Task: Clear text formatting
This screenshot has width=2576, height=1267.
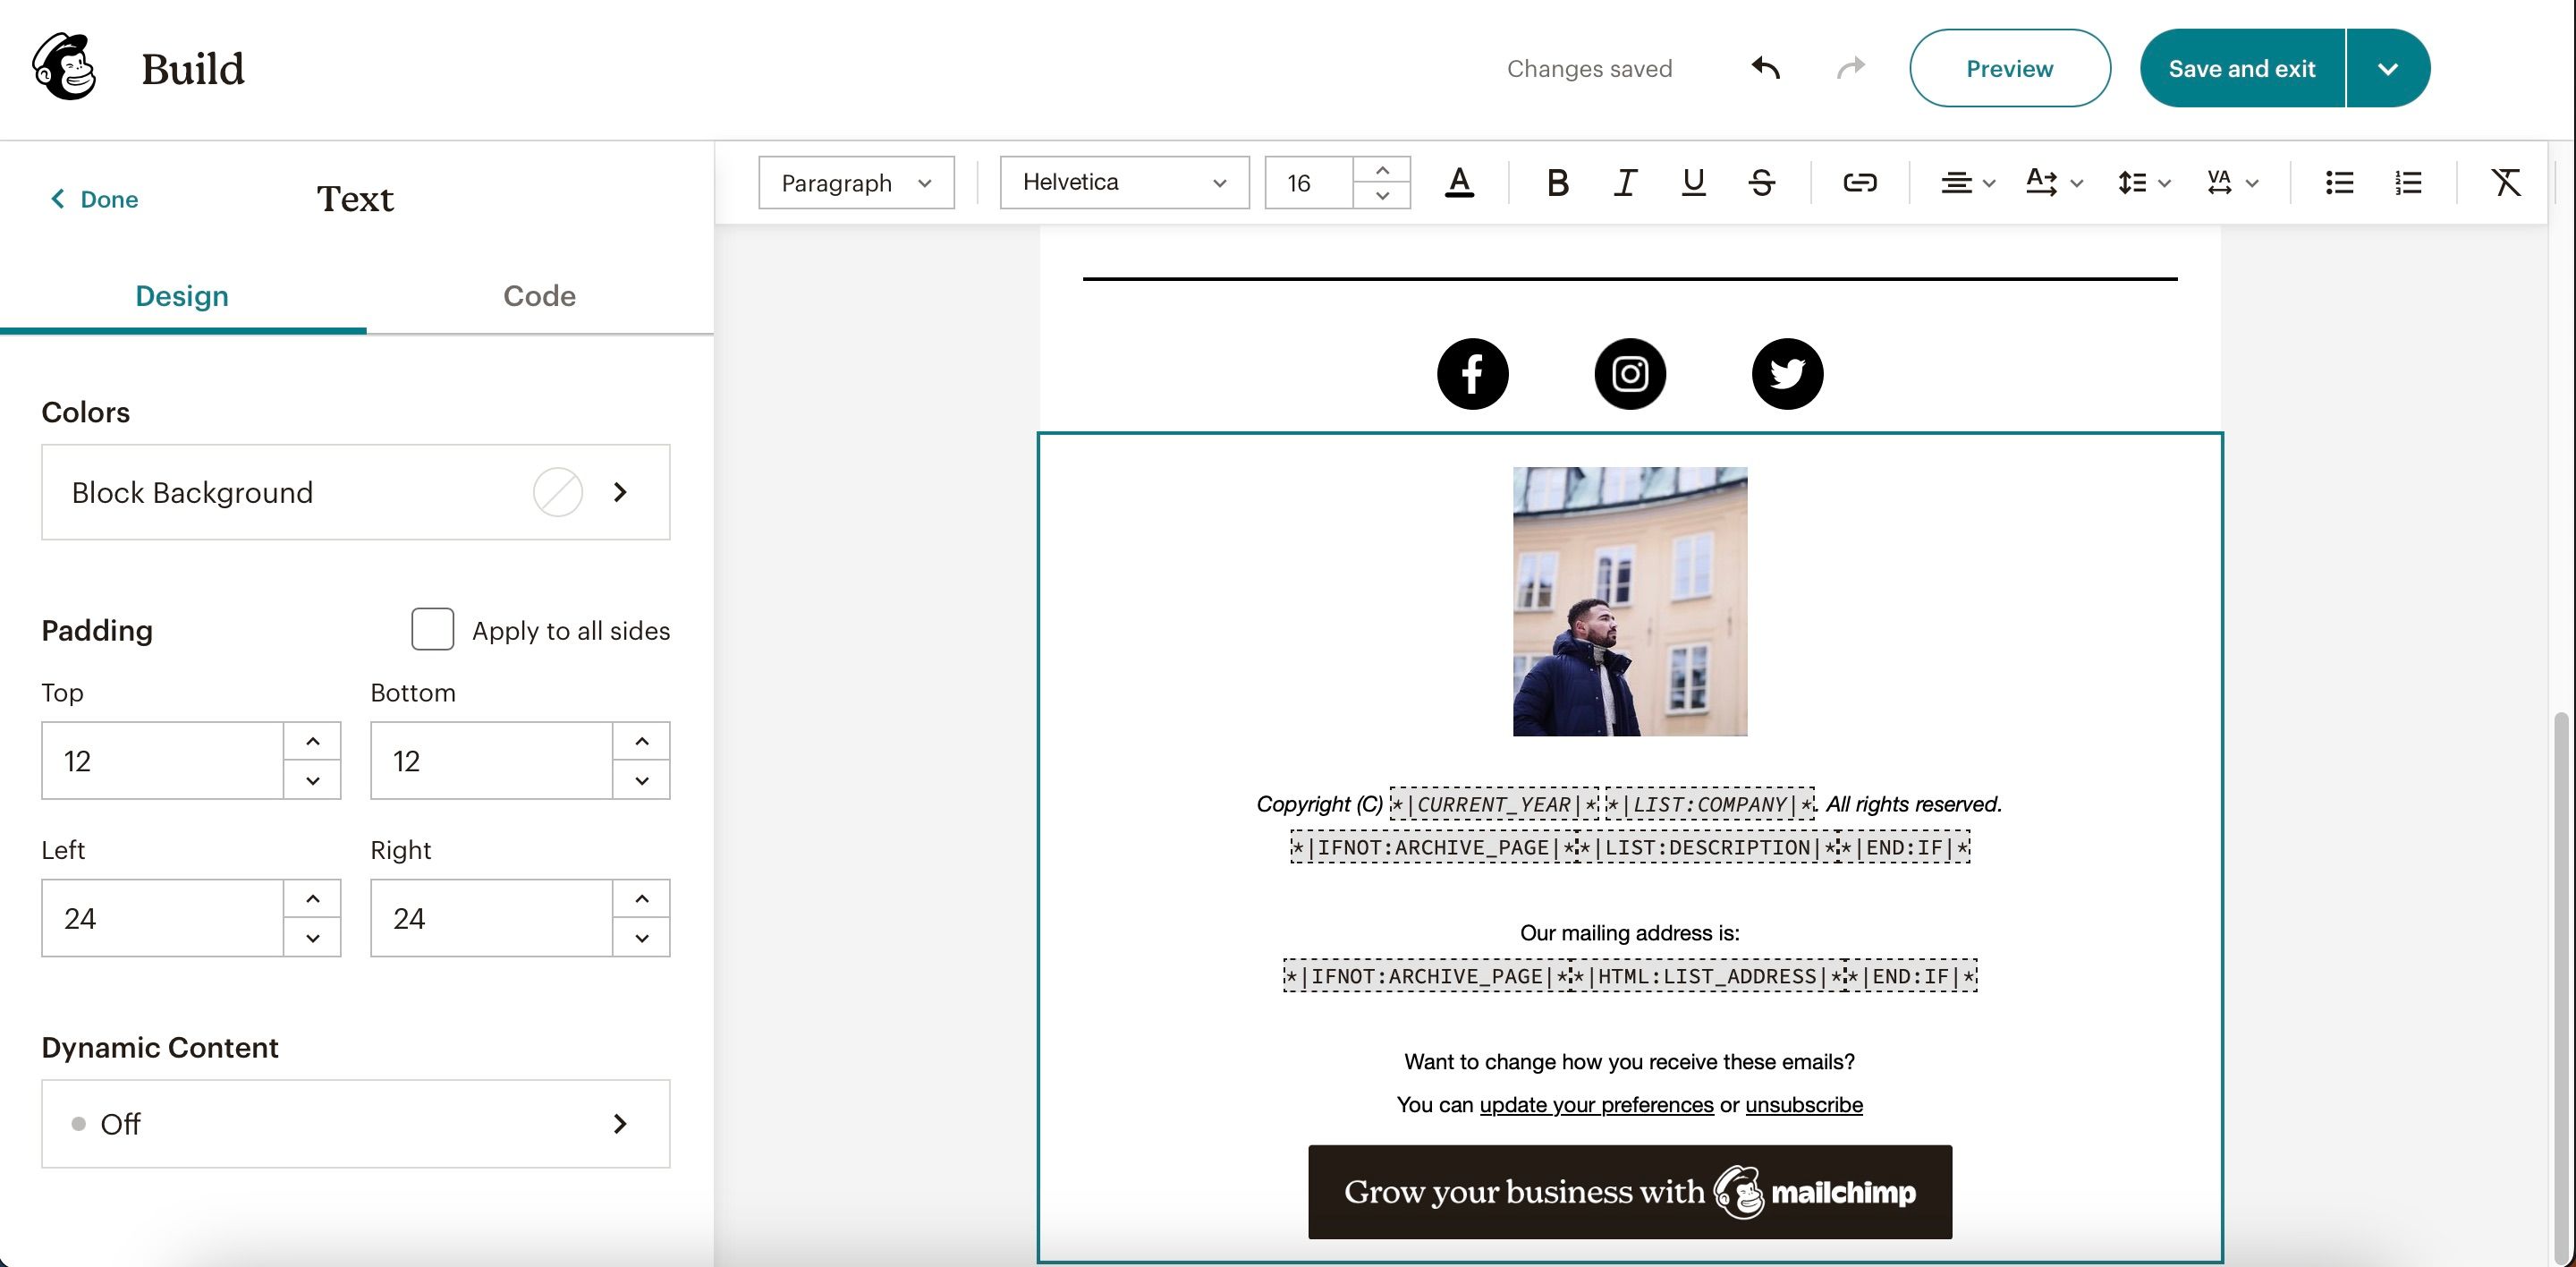Action: [x=2507, y=182]
